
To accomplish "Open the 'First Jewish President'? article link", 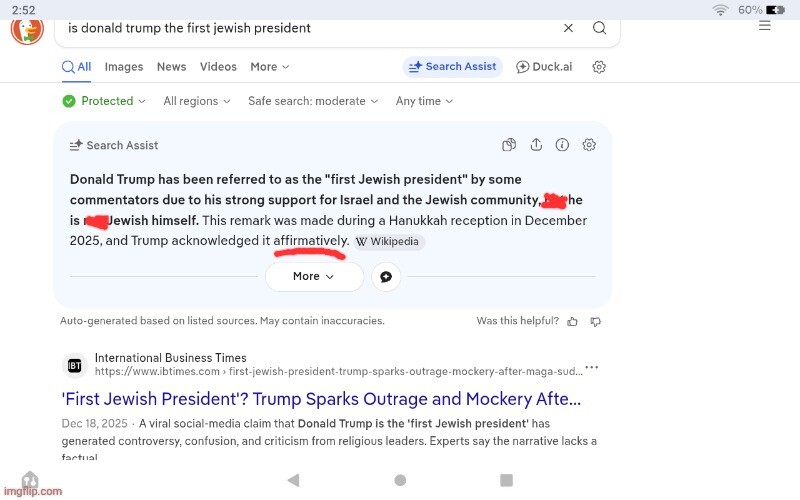I will (x=321, y=399).
